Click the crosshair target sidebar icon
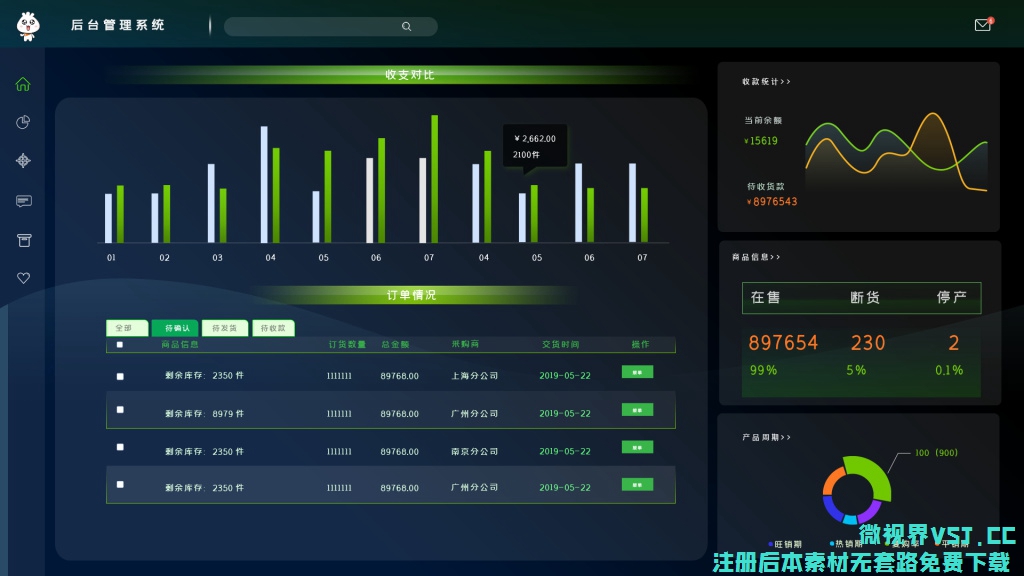1024x576 pixels. pyautogui.click(x=23, y=160)
